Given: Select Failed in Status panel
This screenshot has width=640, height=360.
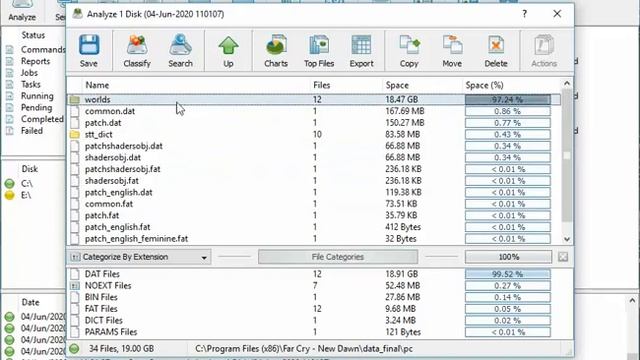Looking at the screenshot, I should coord(32,131).
